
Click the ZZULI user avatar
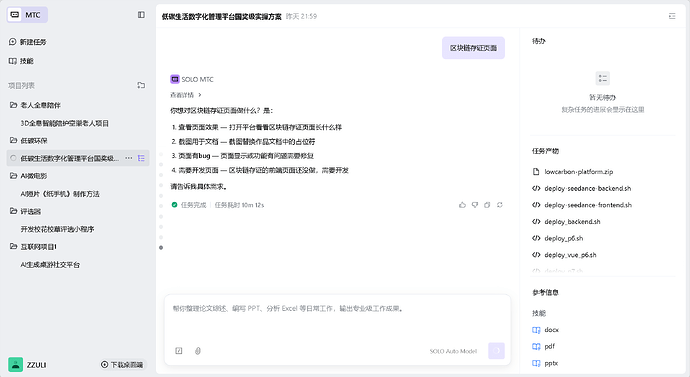[16, 365]
